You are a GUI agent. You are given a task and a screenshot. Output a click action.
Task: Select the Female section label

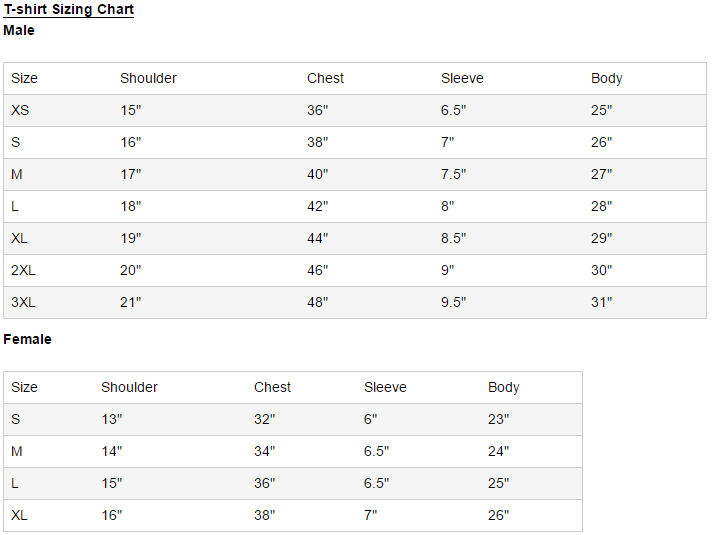tap(27, 339)
